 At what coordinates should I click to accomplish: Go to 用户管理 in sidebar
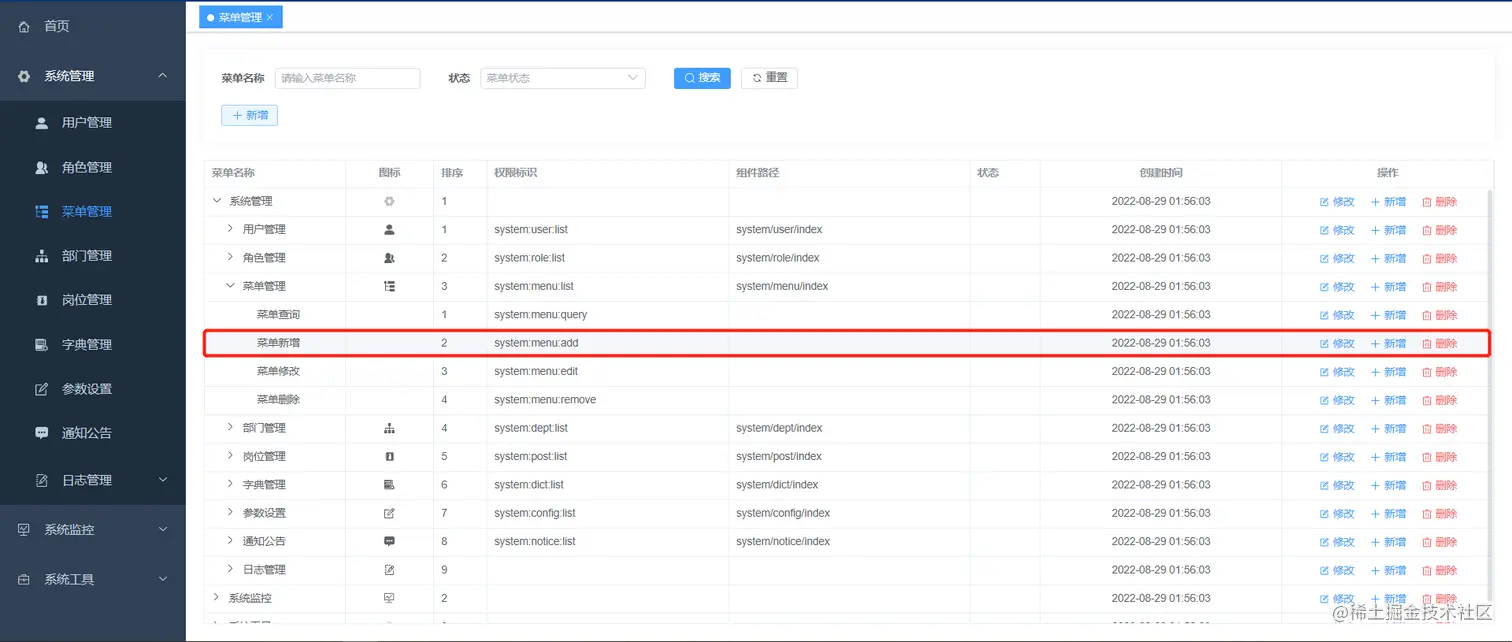pyautogui.click(x=92, y=123)
